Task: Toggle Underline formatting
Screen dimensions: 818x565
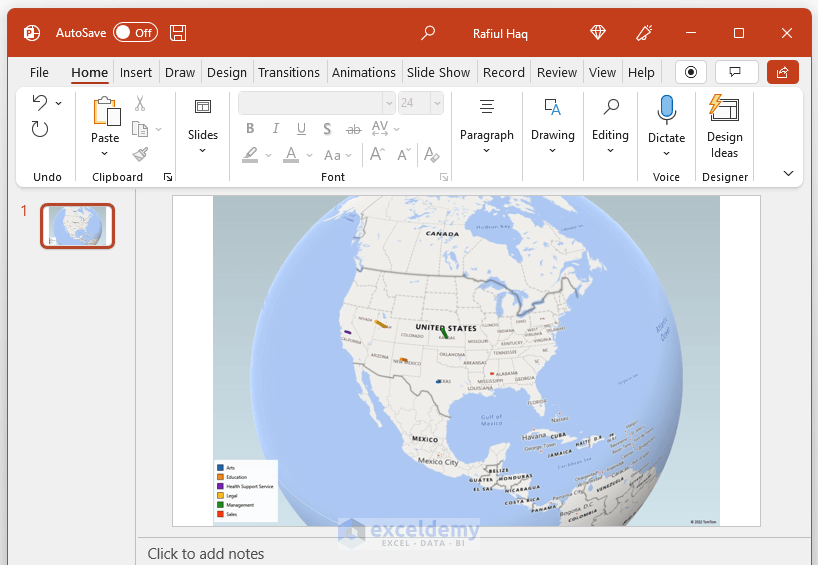Action: [301, 128]
